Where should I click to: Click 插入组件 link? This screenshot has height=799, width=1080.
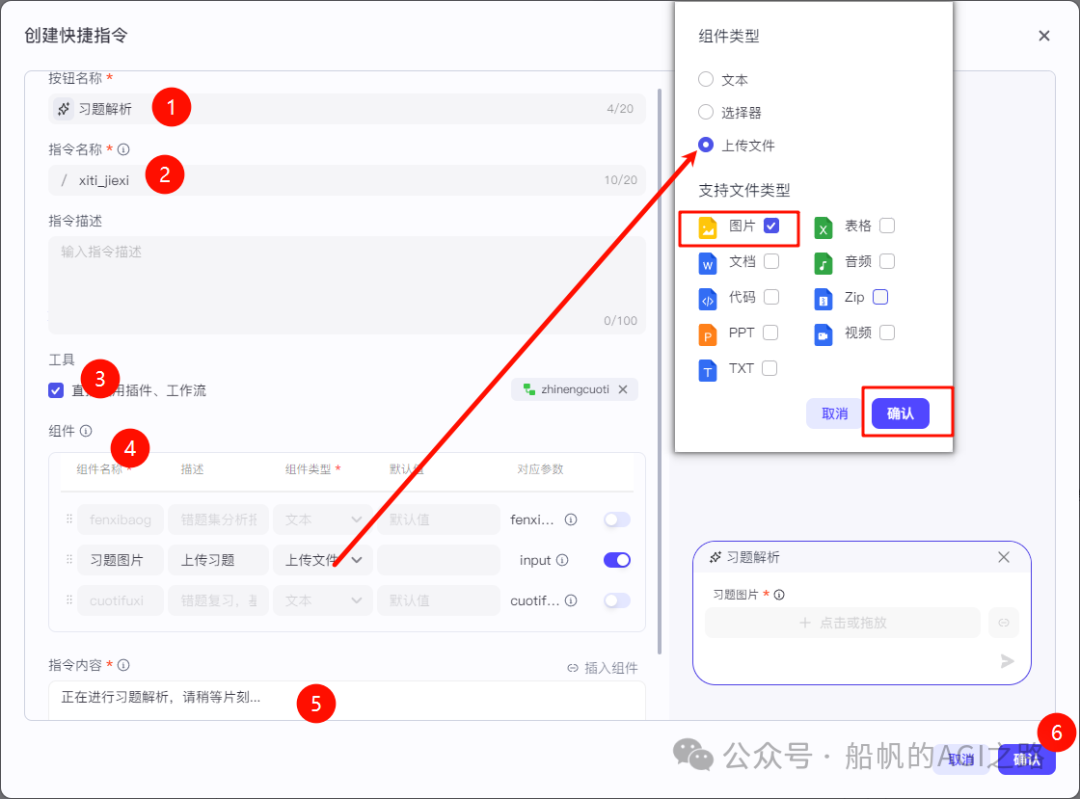click(603, 667)
